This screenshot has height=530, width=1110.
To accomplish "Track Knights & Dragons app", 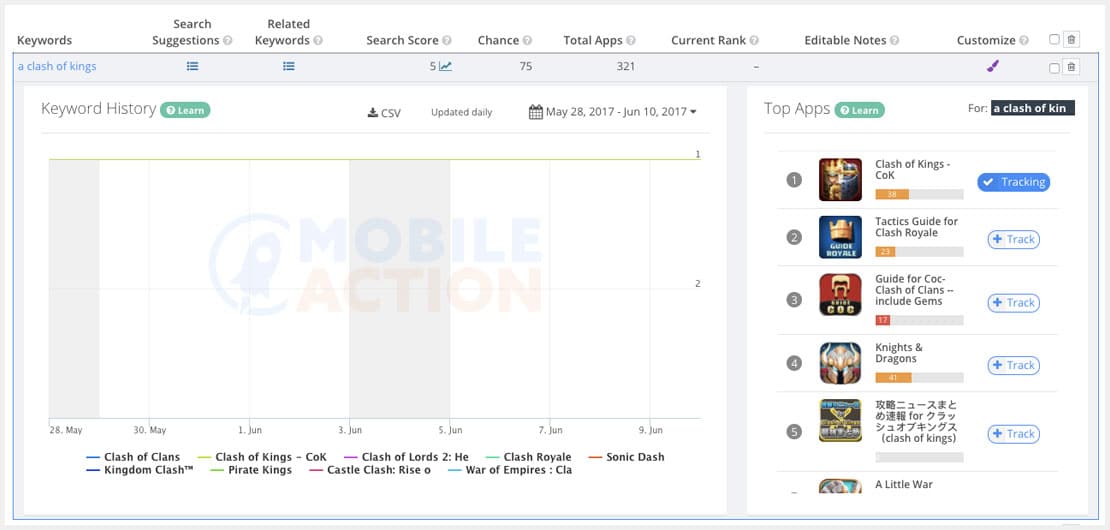I will 1014,365.
